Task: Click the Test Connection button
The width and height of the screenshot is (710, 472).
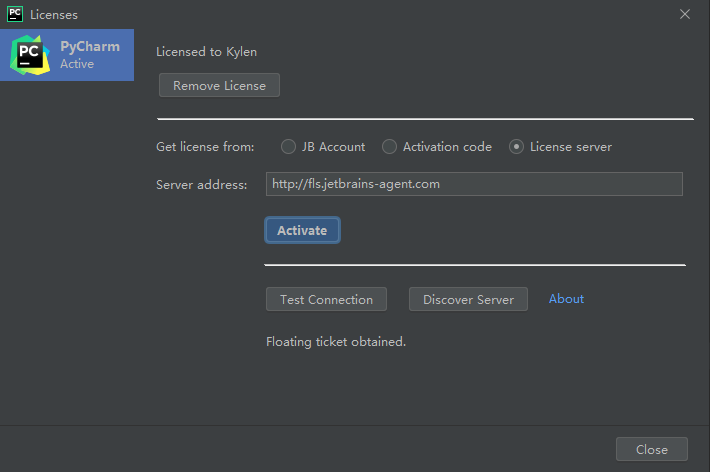Action: [x=326, y=299]
